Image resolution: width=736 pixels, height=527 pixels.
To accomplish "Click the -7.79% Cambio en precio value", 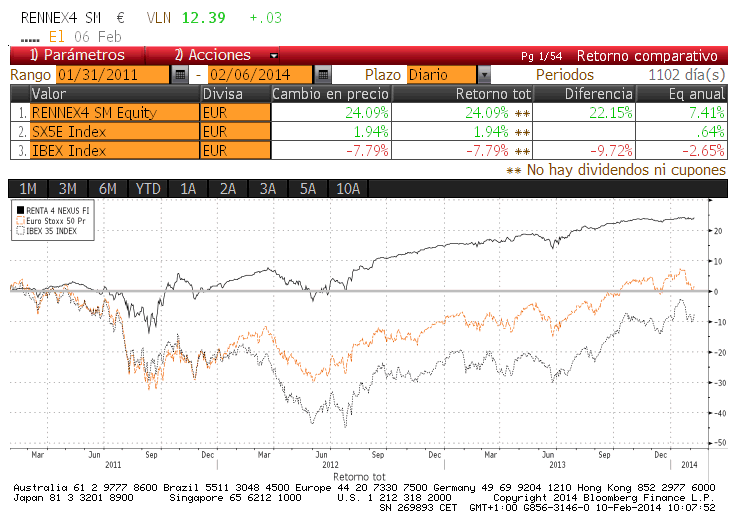I will click(x=367, y=151).
